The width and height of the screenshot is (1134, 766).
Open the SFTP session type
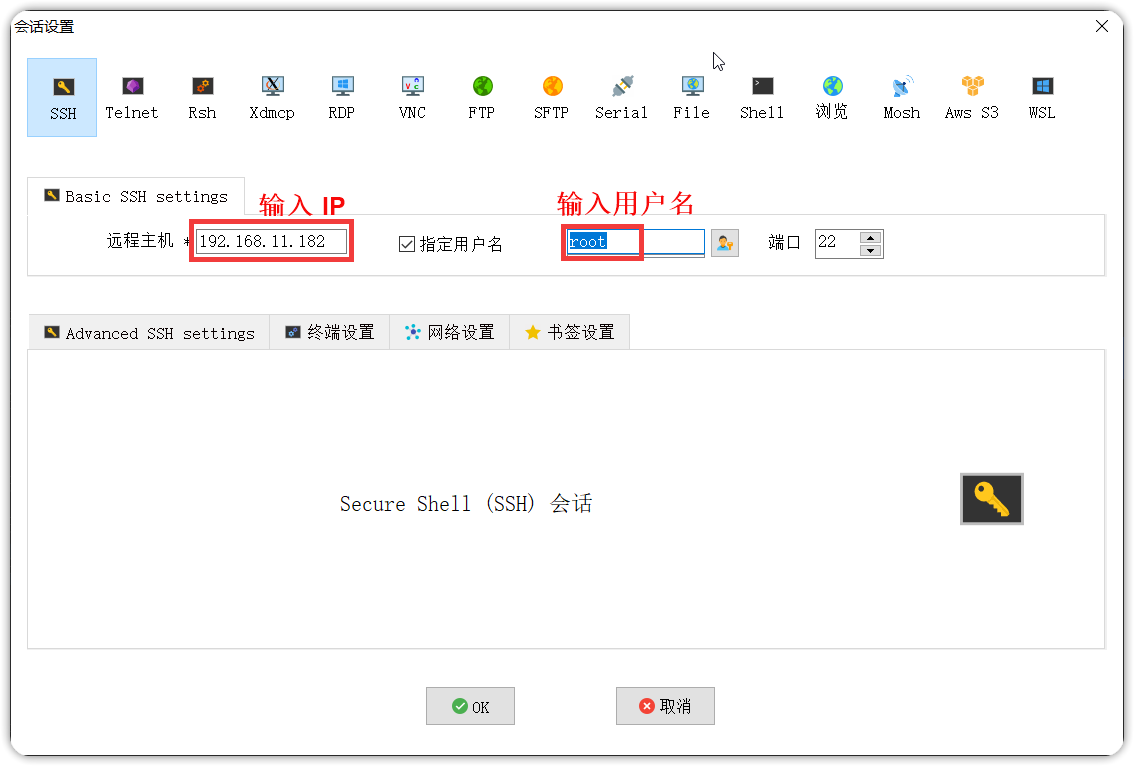pos(552,98)
